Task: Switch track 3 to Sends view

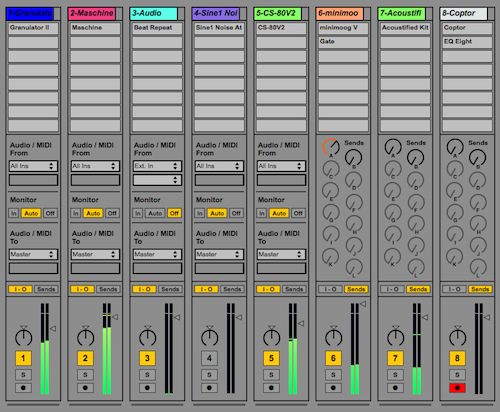Action: click(170, 289)
